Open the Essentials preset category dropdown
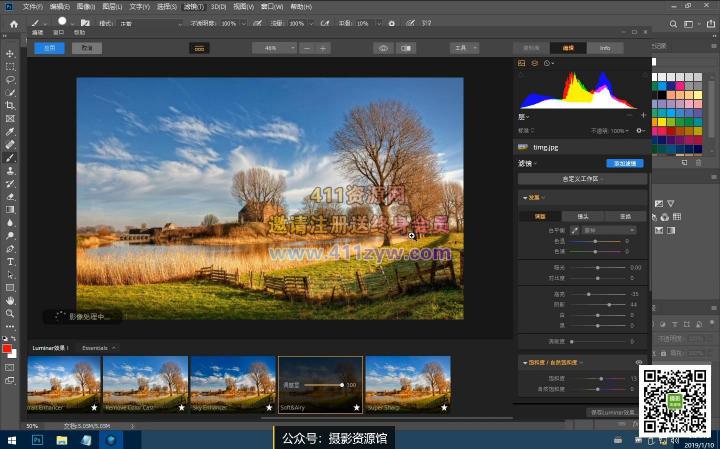720x449 pixels. click(x=99, y=347)
